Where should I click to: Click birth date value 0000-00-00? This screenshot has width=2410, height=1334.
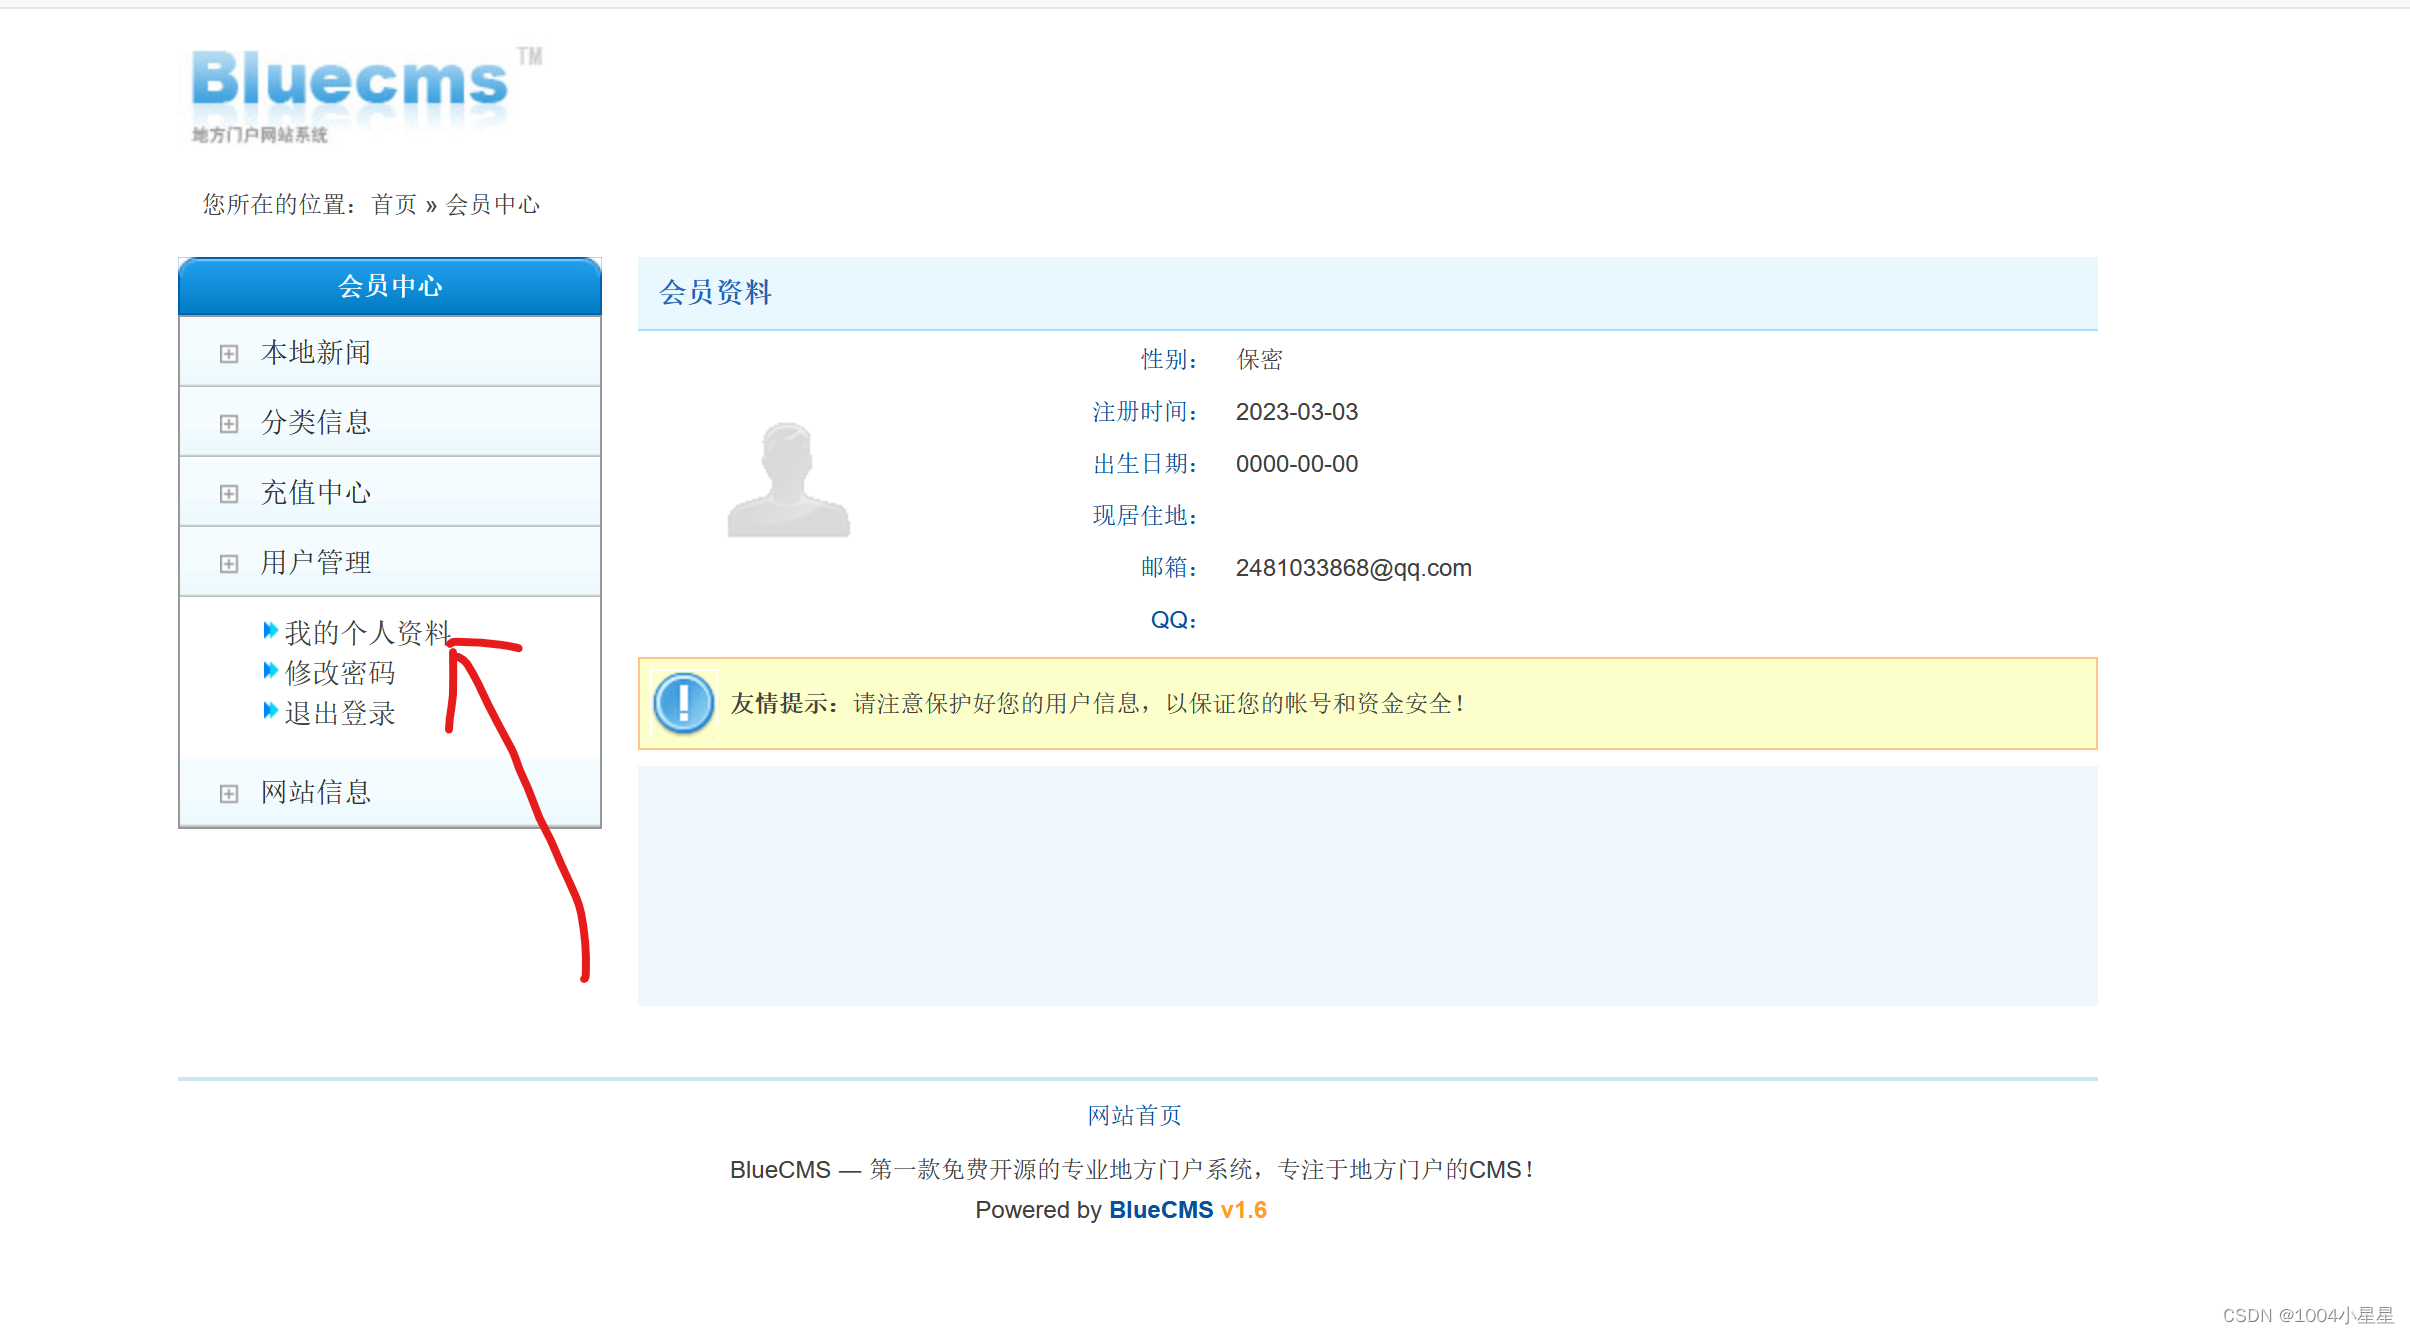click(x=1297, y=464)
